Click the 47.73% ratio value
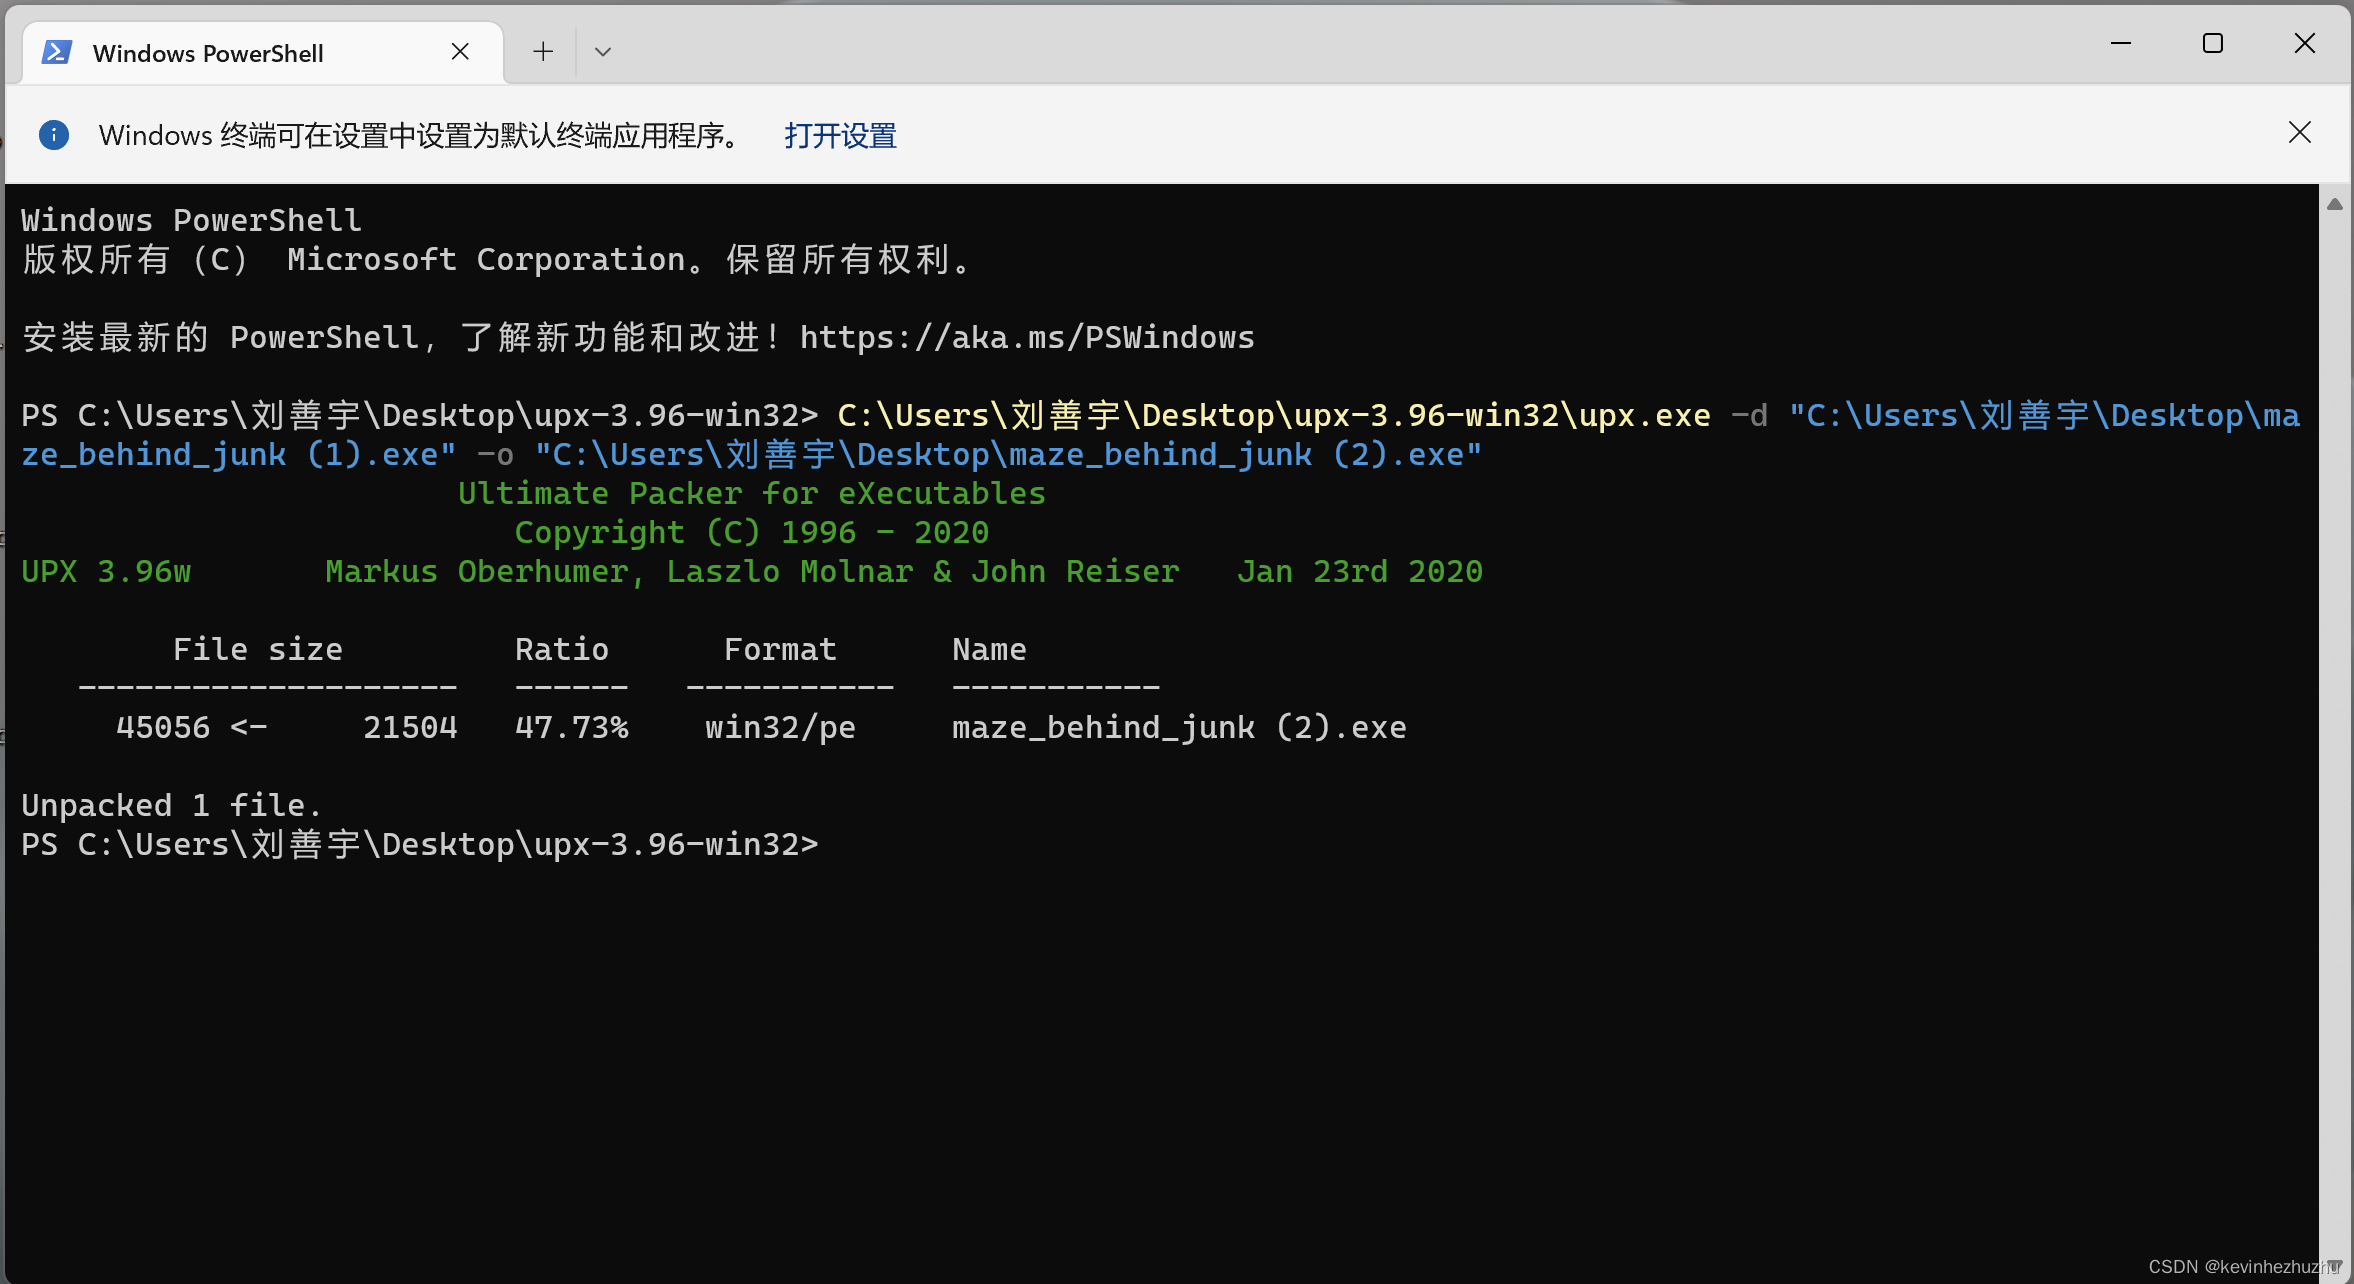 point(571,728)
